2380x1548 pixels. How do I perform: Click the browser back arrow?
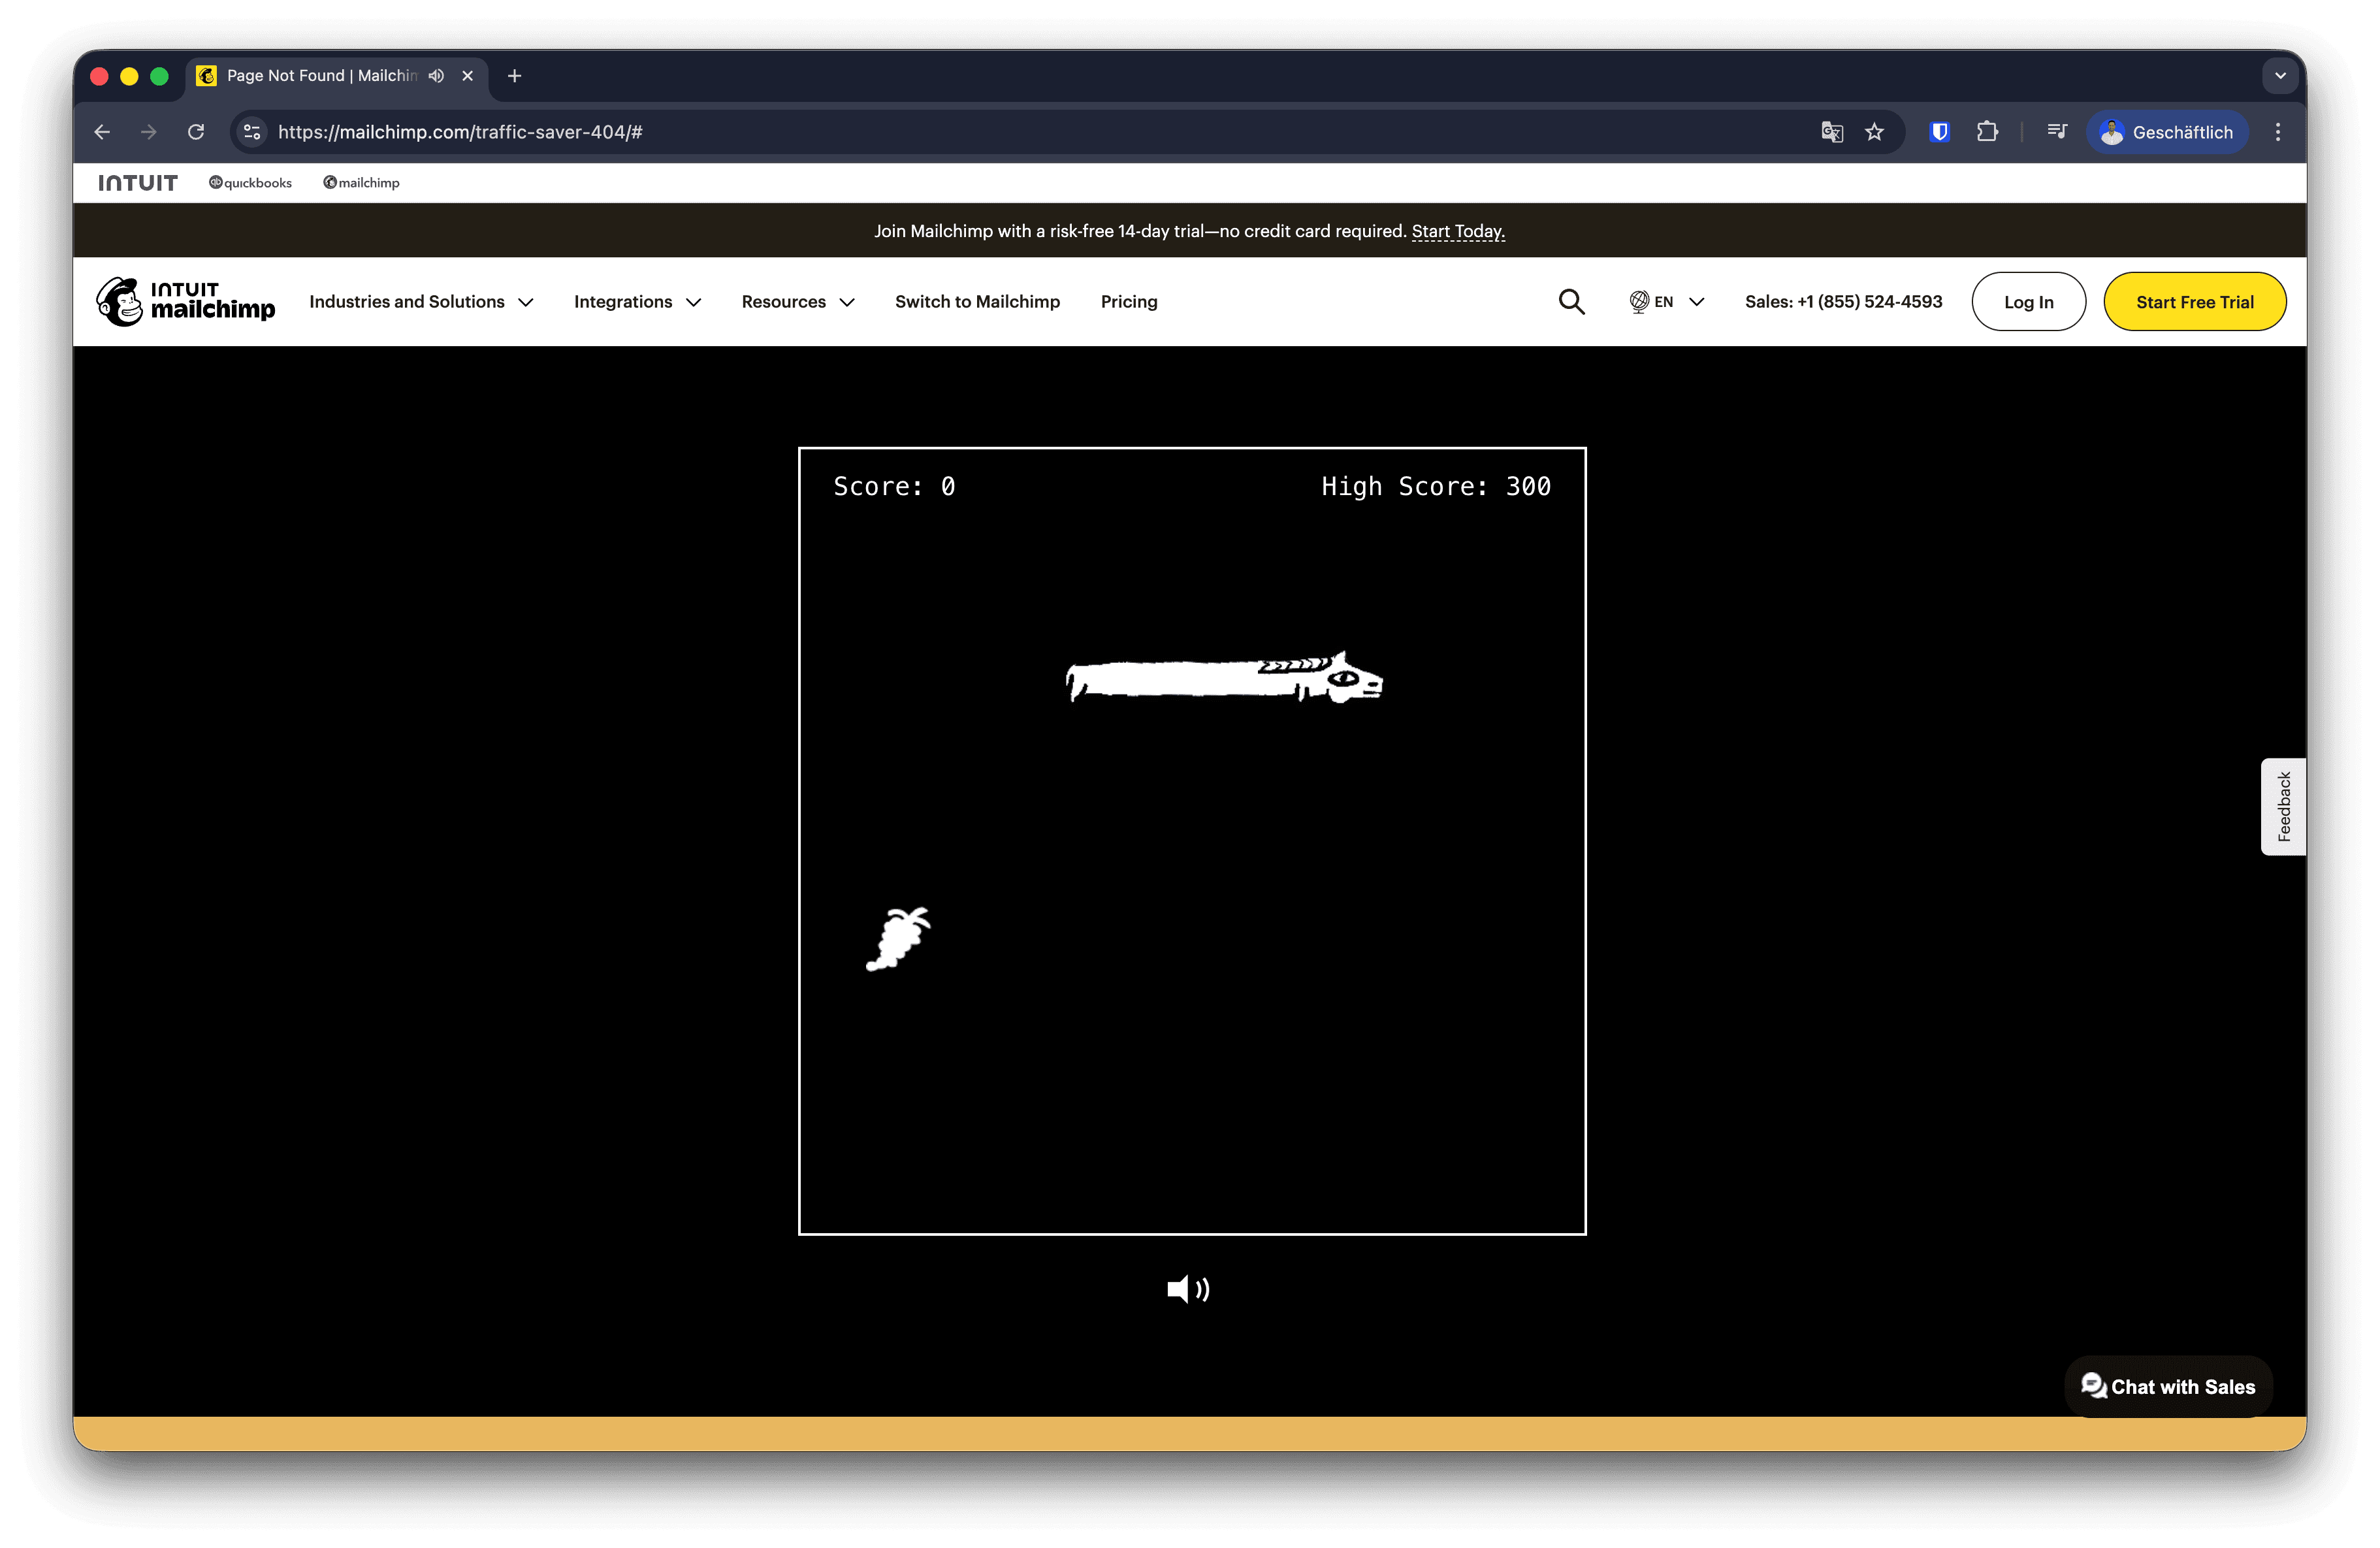coord(102,132)
